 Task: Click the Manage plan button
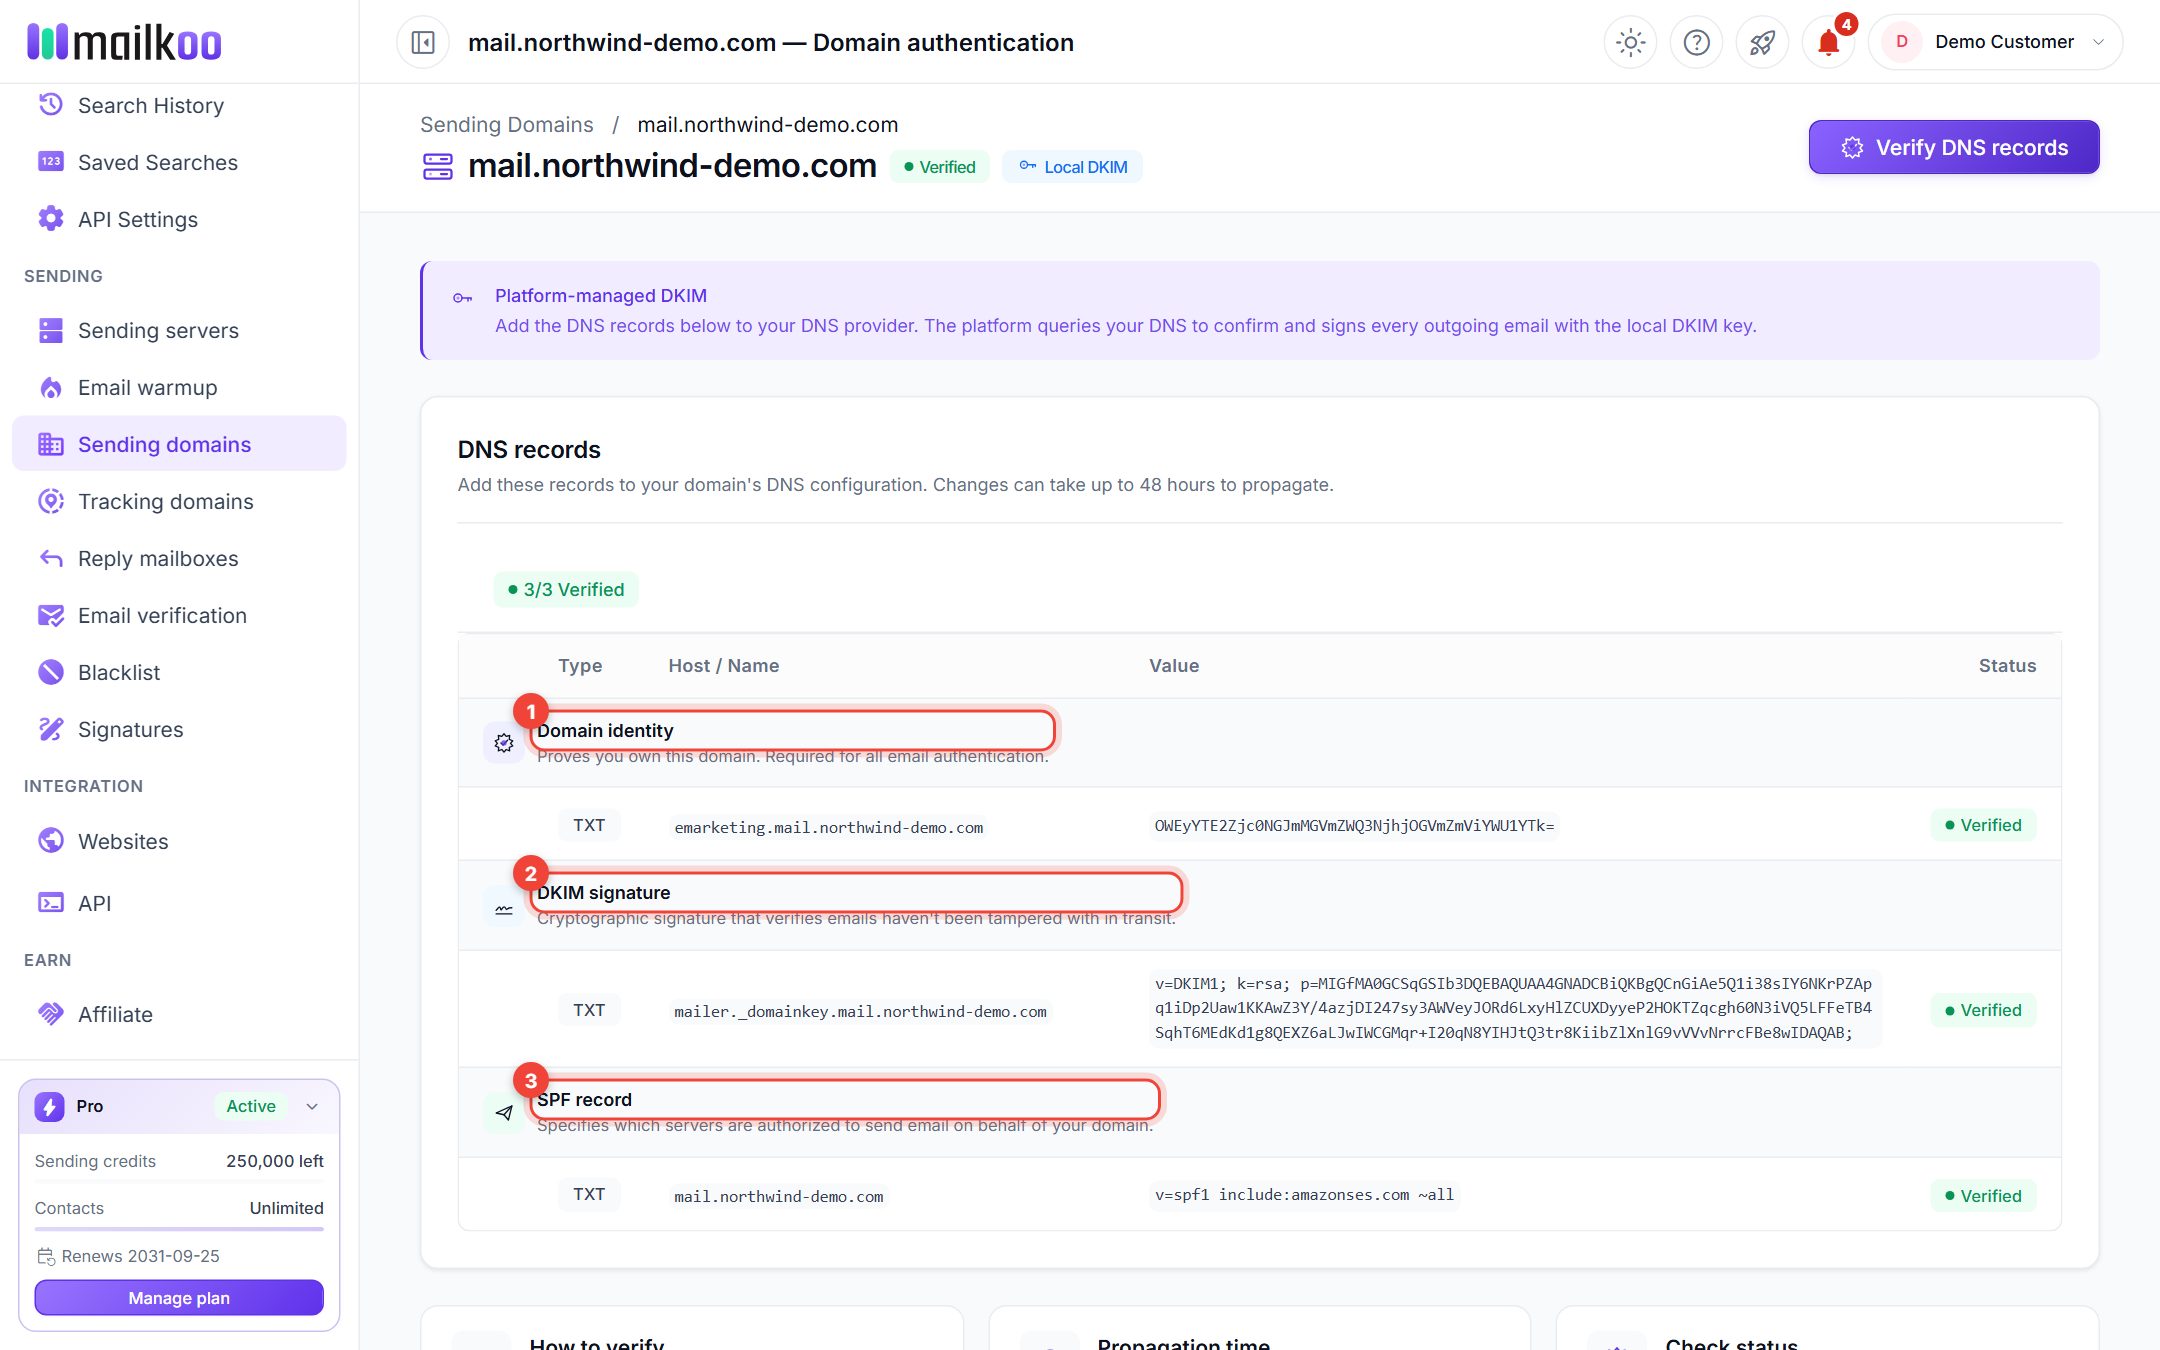tap(179, 1298)
